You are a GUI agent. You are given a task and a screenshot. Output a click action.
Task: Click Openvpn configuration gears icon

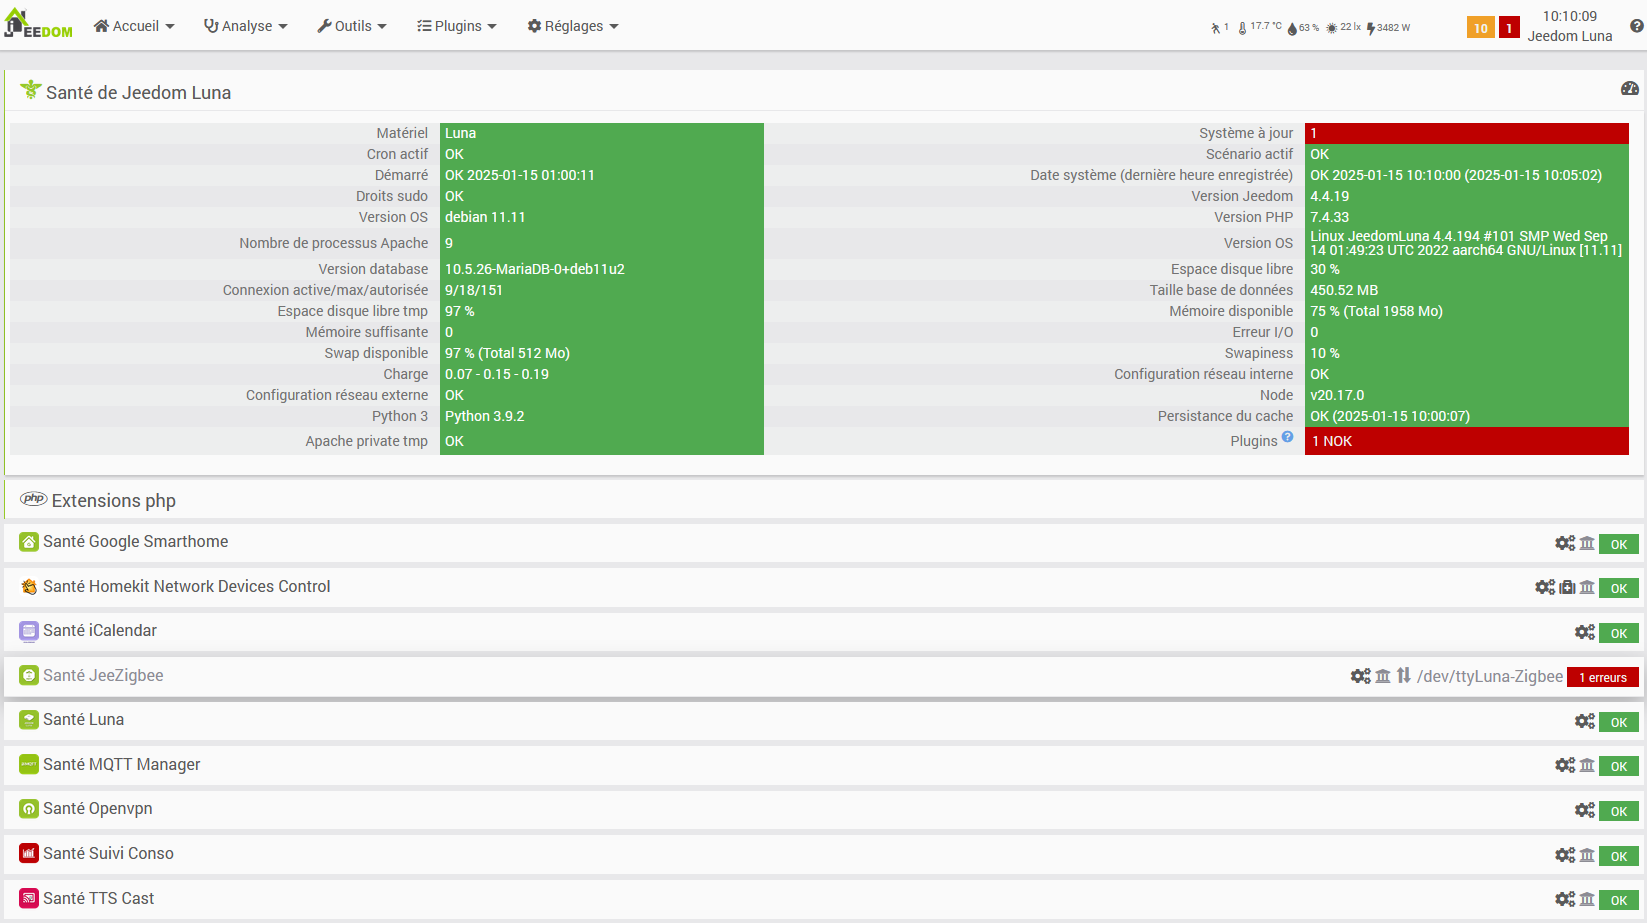(1585, 810)
